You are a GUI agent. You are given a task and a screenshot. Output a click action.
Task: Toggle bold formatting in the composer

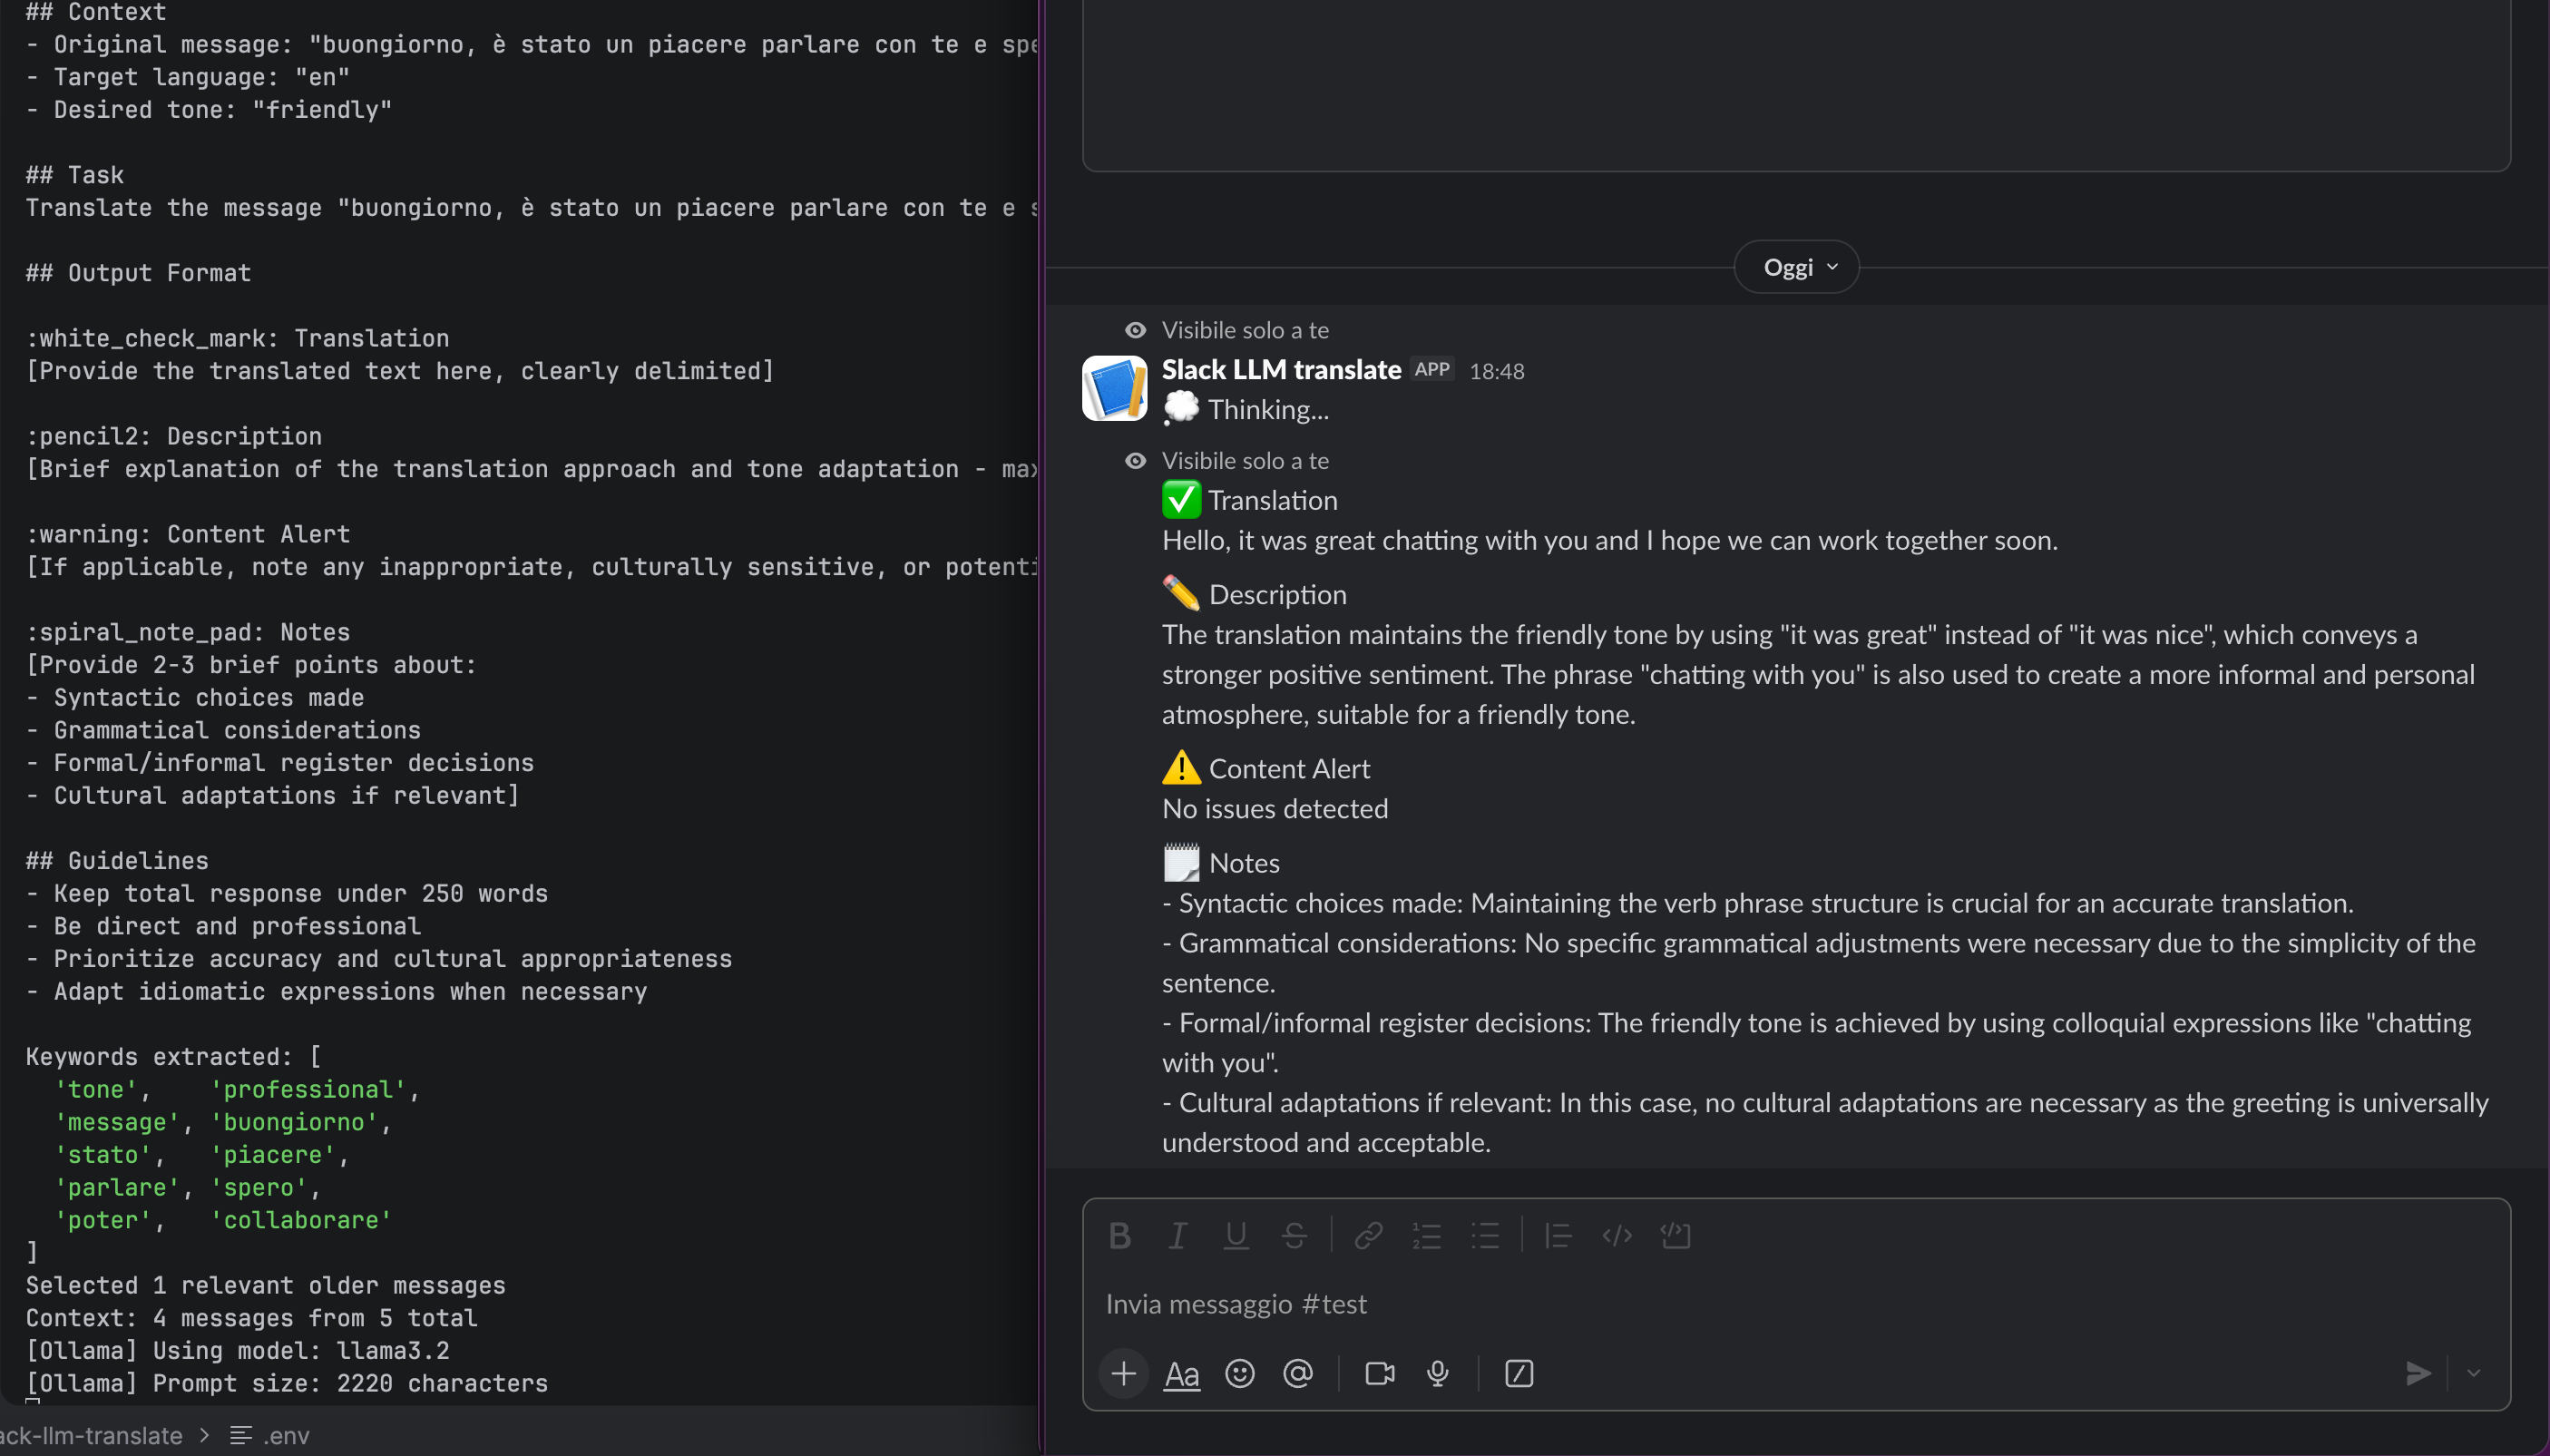point(1119,1236)
